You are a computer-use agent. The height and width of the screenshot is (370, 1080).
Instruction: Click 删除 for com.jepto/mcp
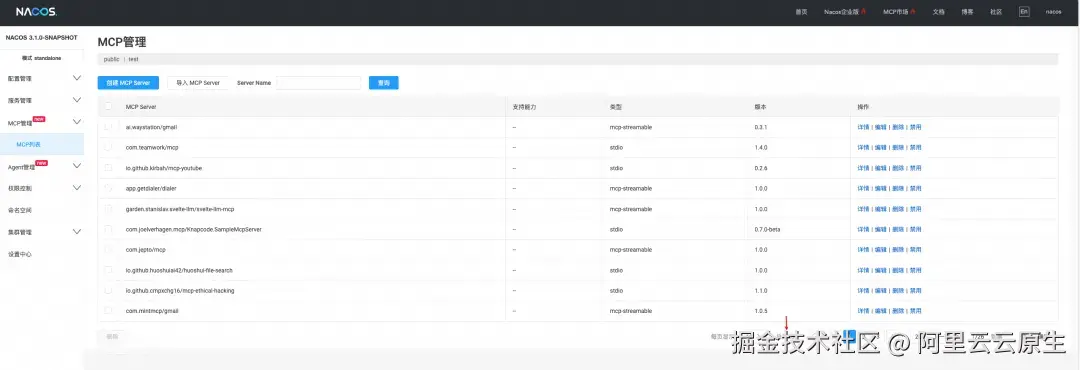[897, 249]
